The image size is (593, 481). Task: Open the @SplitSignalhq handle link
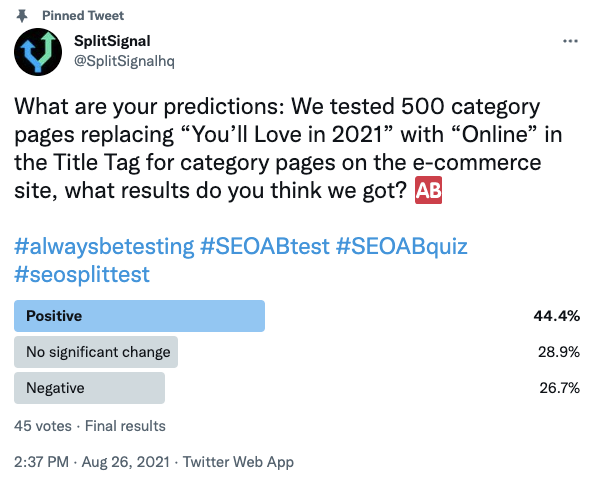tap(124, 61)
